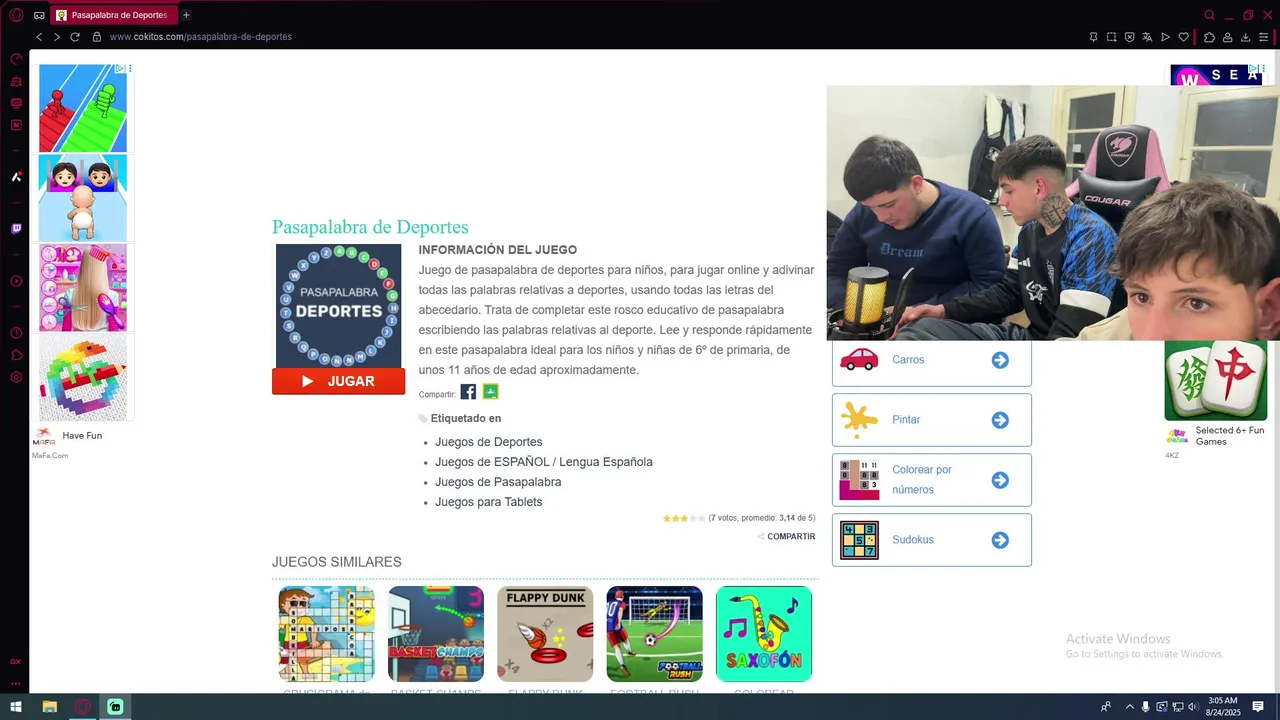This screenshot has width=1280, height=720.
Task: Reload the cokitos page
Action: click(75, 37)
